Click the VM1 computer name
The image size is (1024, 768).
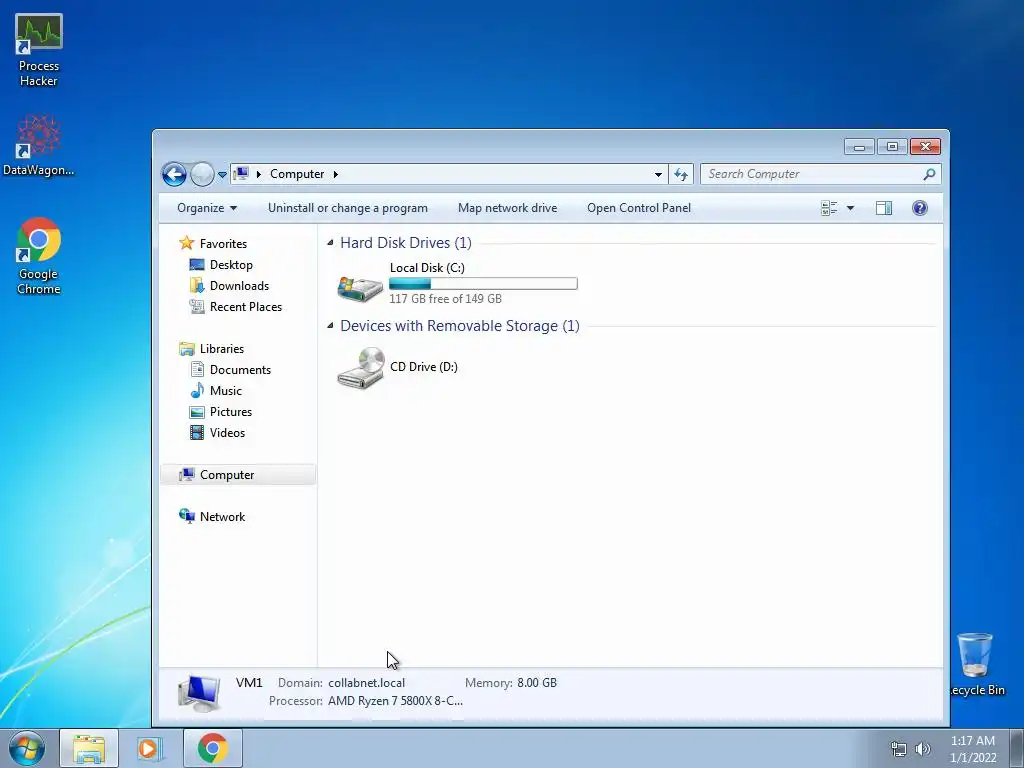[x=249, y=683]
